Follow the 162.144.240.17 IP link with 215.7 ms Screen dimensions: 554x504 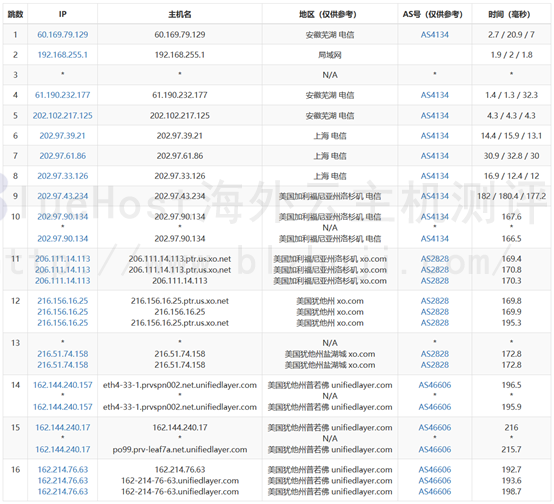(x=63, y=449)
